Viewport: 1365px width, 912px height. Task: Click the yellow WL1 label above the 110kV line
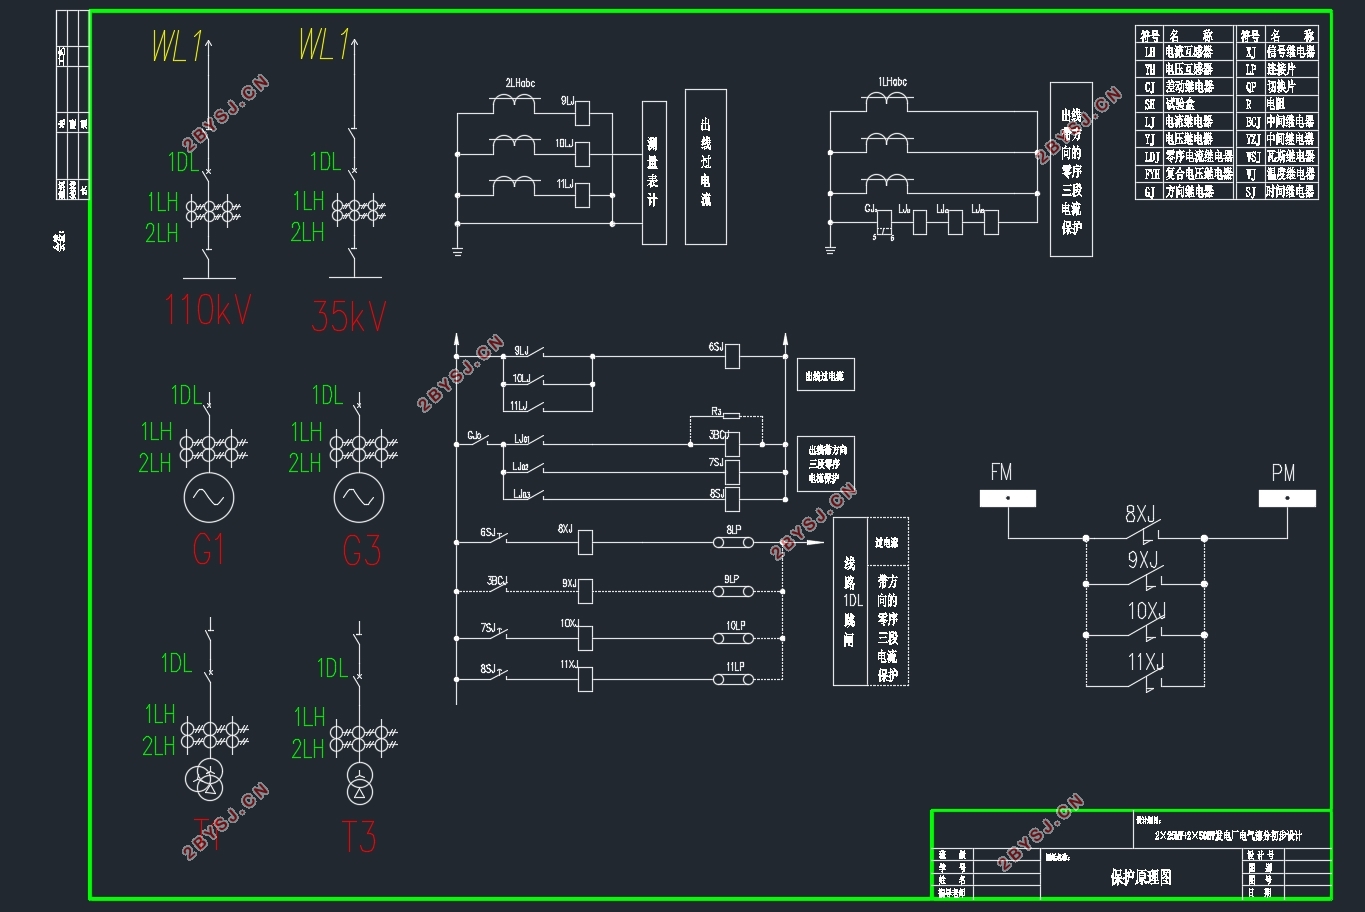pyautogui.click(x=177, y=46)
